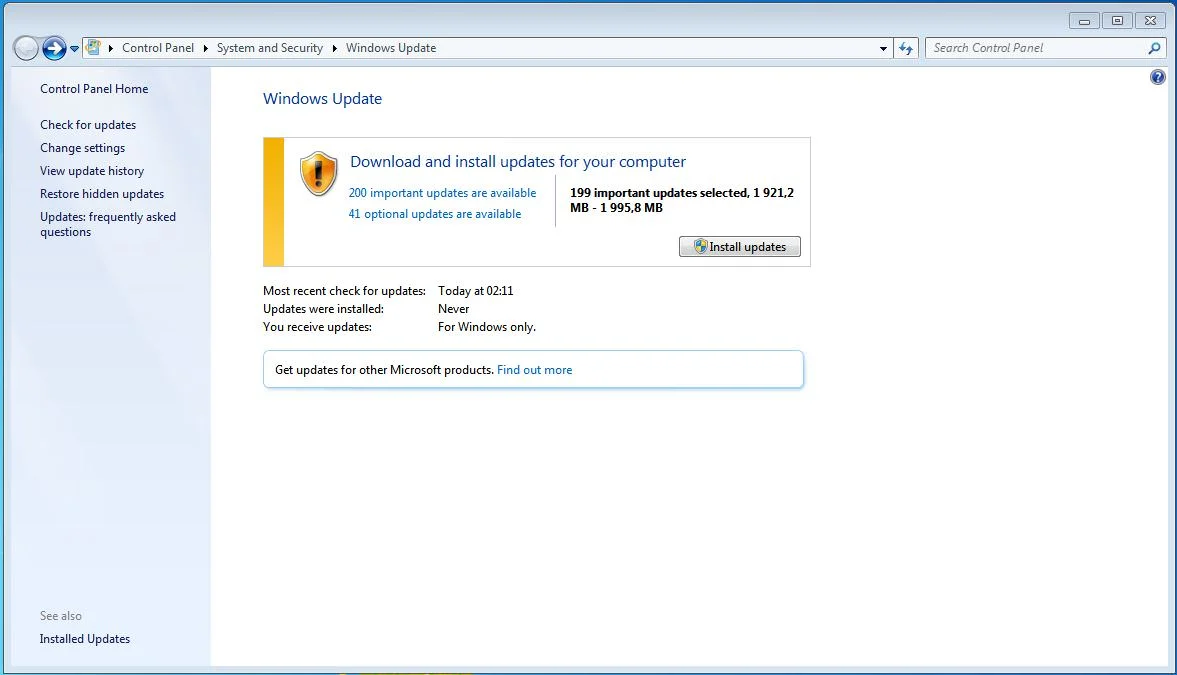Expand the arrow after Control Panel breadcrumb
The image size is (1177, 675).
pyautogui.click(x=206, y=48)
